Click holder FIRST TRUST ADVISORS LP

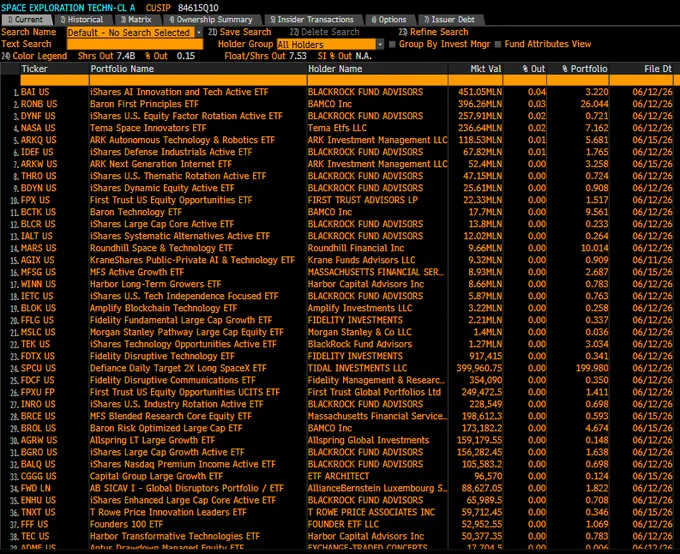click(363, 200)
